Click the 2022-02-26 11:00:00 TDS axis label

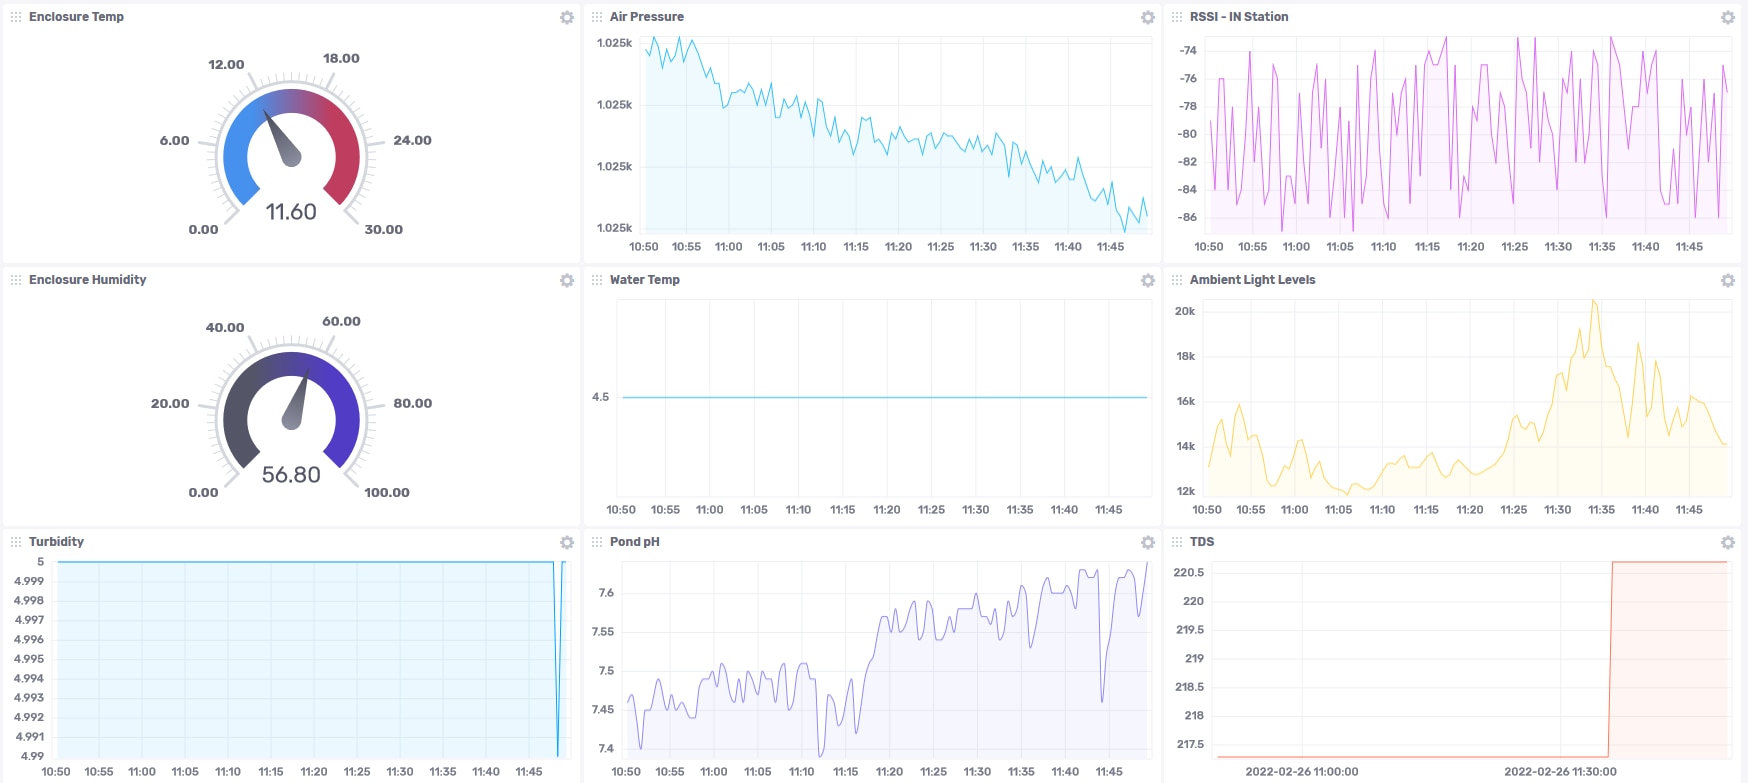point(1302,771)
